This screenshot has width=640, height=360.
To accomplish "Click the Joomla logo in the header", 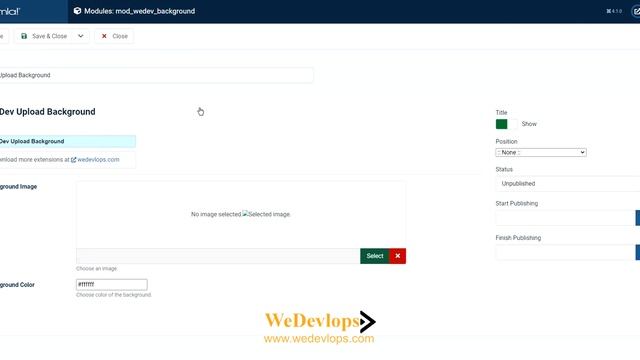I will click(x=10, y=11).
